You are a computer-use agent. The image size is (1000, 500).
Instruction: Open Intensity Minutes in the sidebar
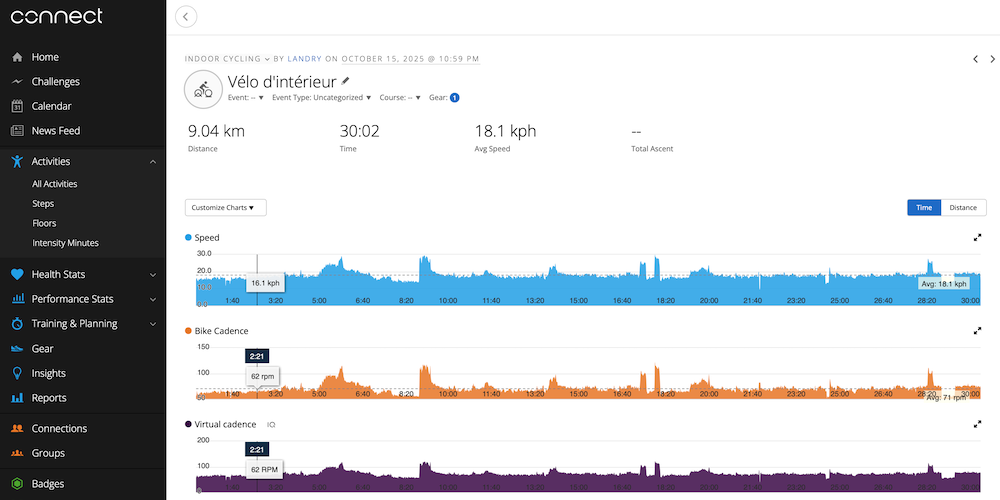point(65,243)
